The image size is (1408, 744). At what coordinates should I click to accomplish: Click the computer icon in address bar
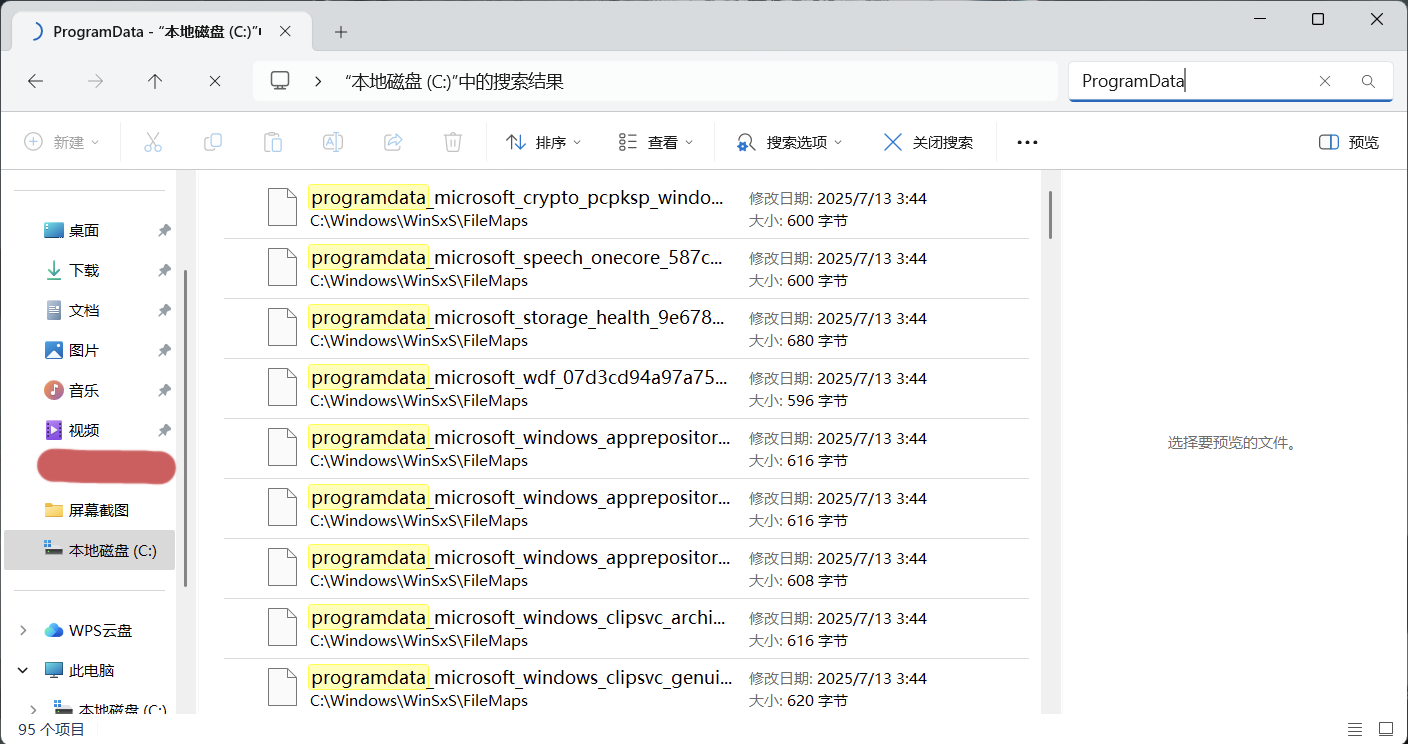280,81
